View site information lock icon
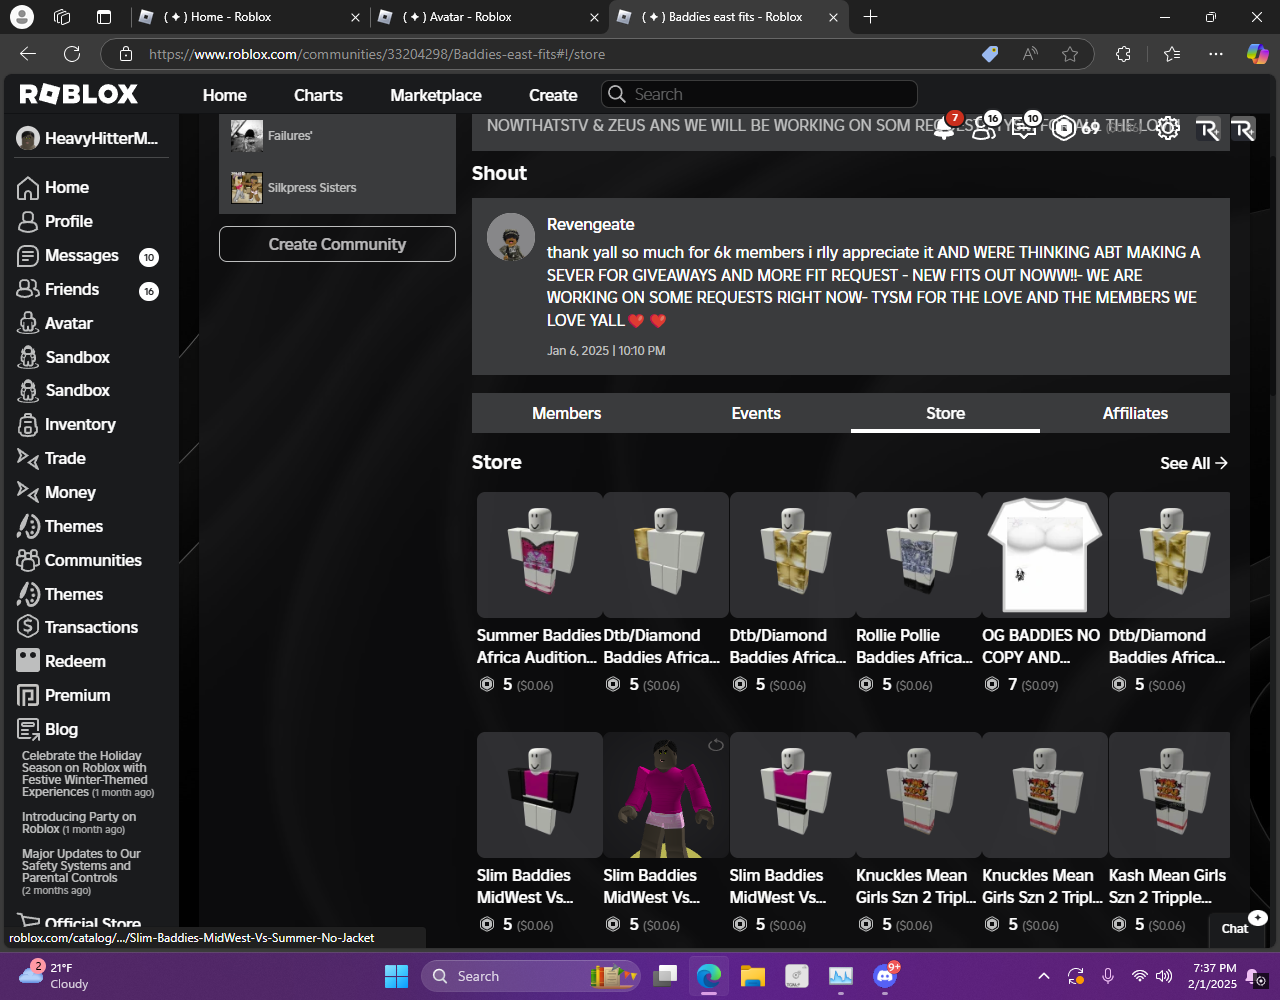 coord(125,54)
